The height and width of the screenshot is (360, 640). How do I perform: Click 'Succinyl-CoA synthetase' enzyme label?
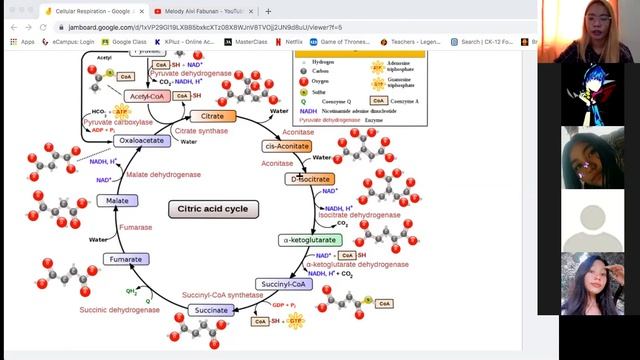coord(222,295)
